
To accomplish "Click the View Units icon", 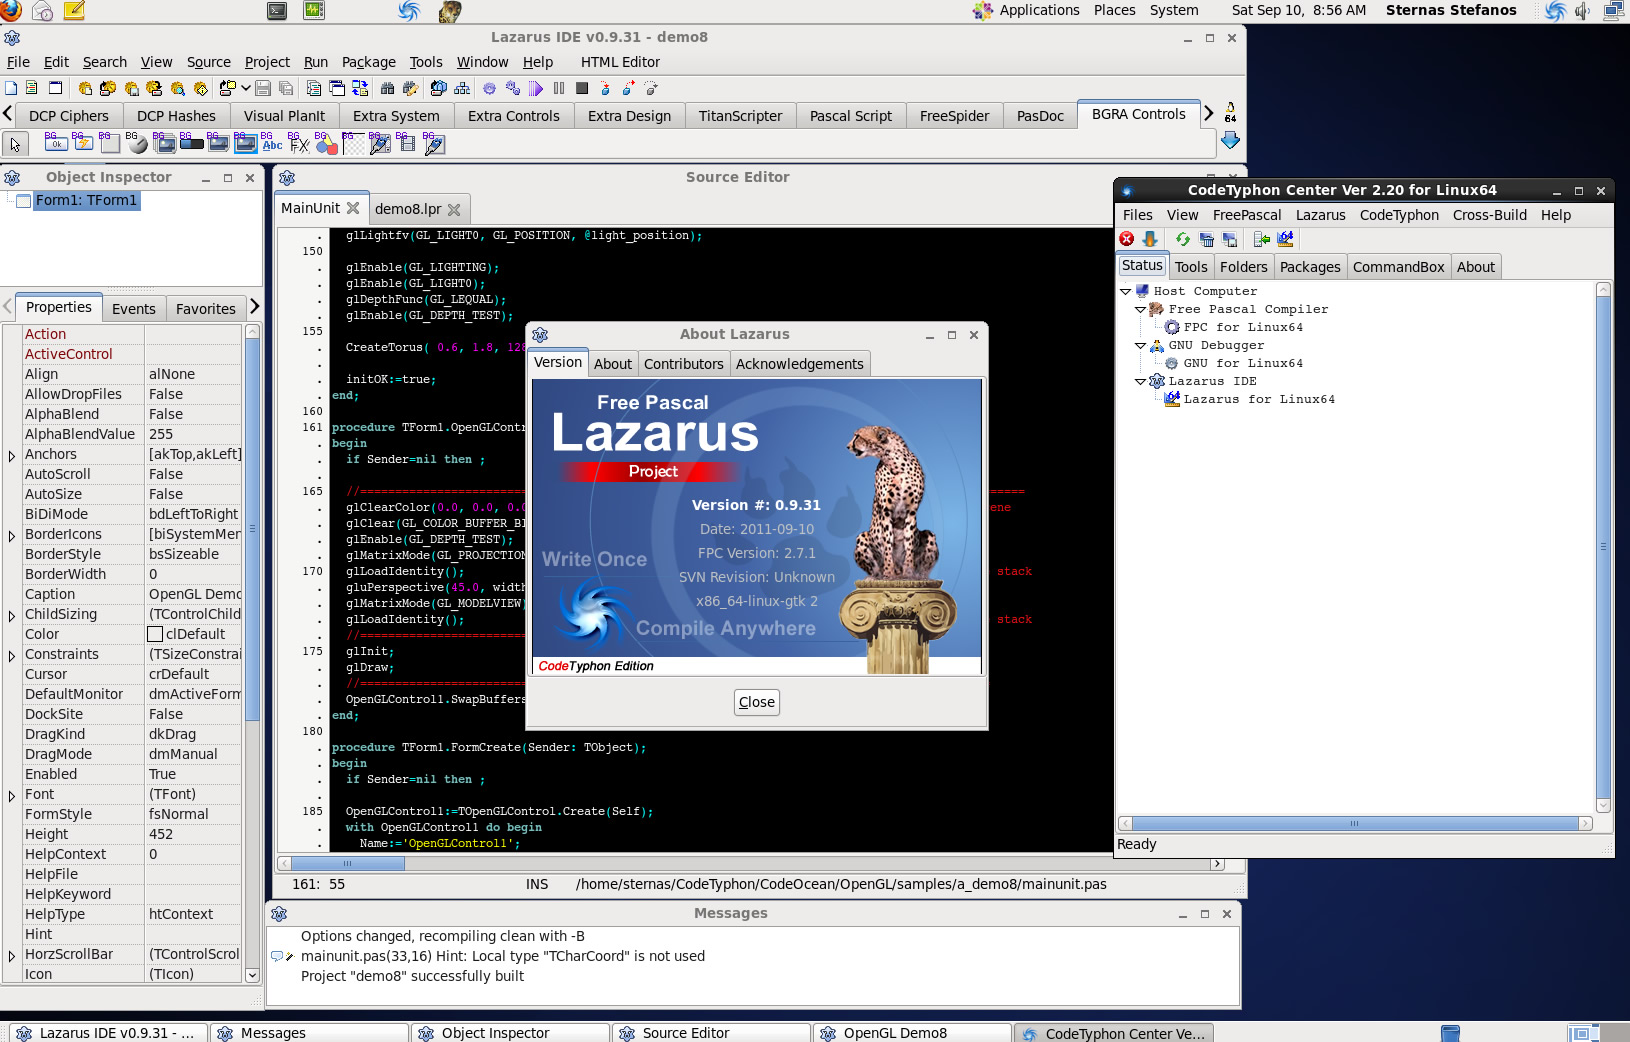I will [x=314, y=88].
